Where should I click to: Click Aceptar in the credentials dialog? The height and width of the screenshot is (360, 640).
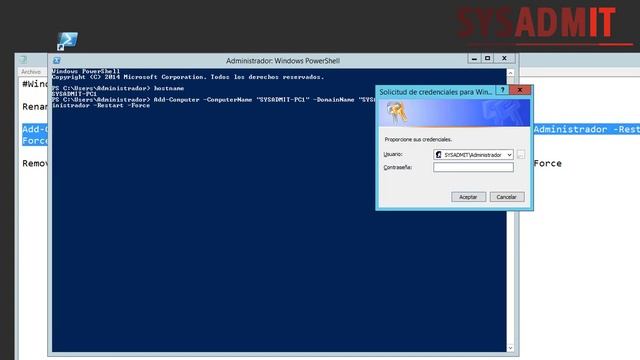pos(468,197)
